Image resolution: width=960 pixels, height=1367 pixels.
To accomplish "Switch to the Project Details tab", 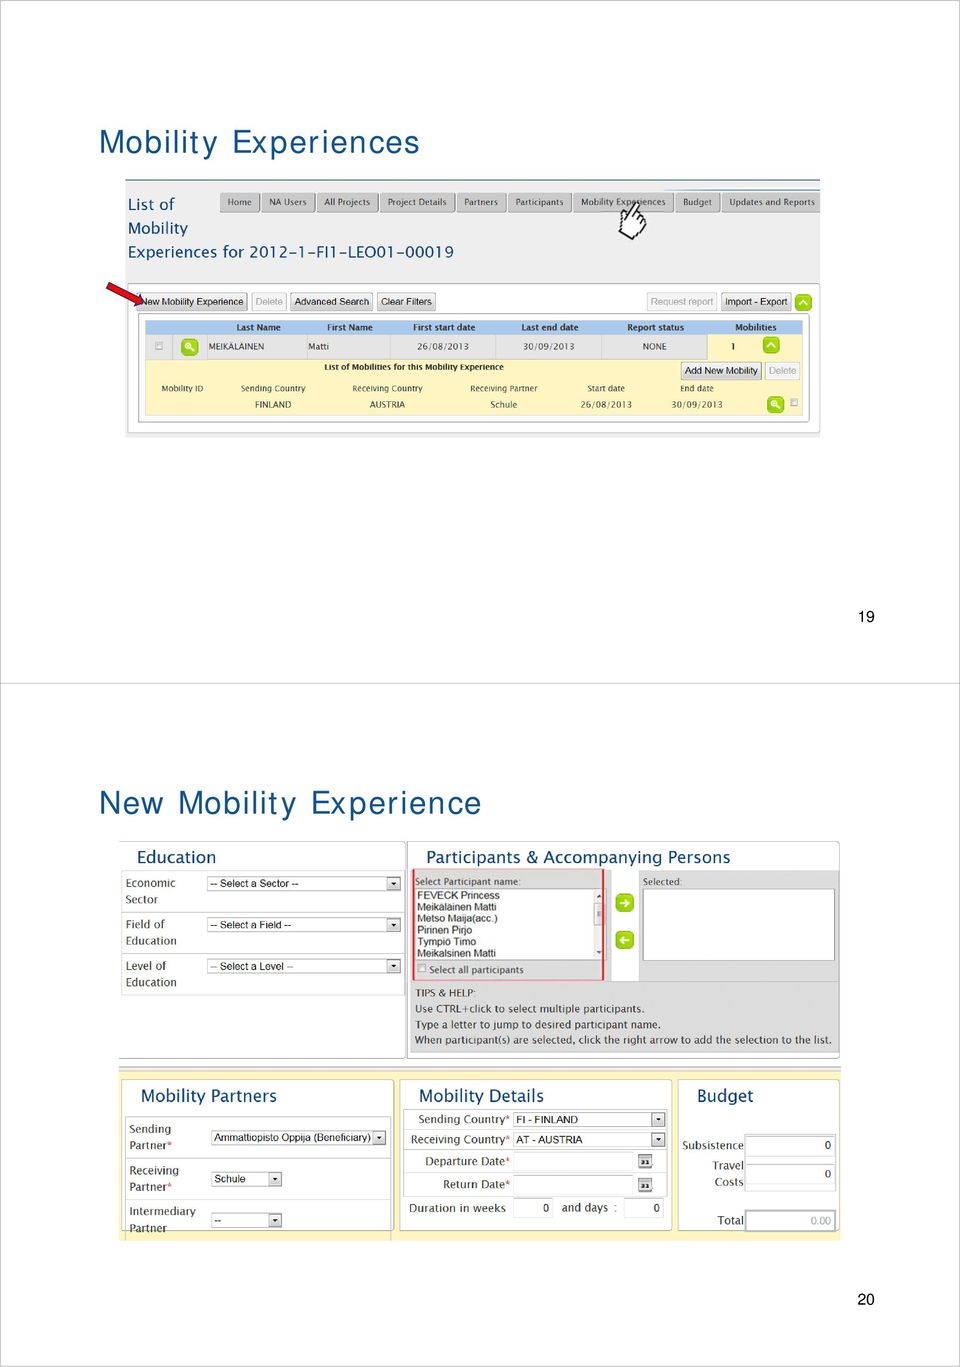I will (417, 202).
